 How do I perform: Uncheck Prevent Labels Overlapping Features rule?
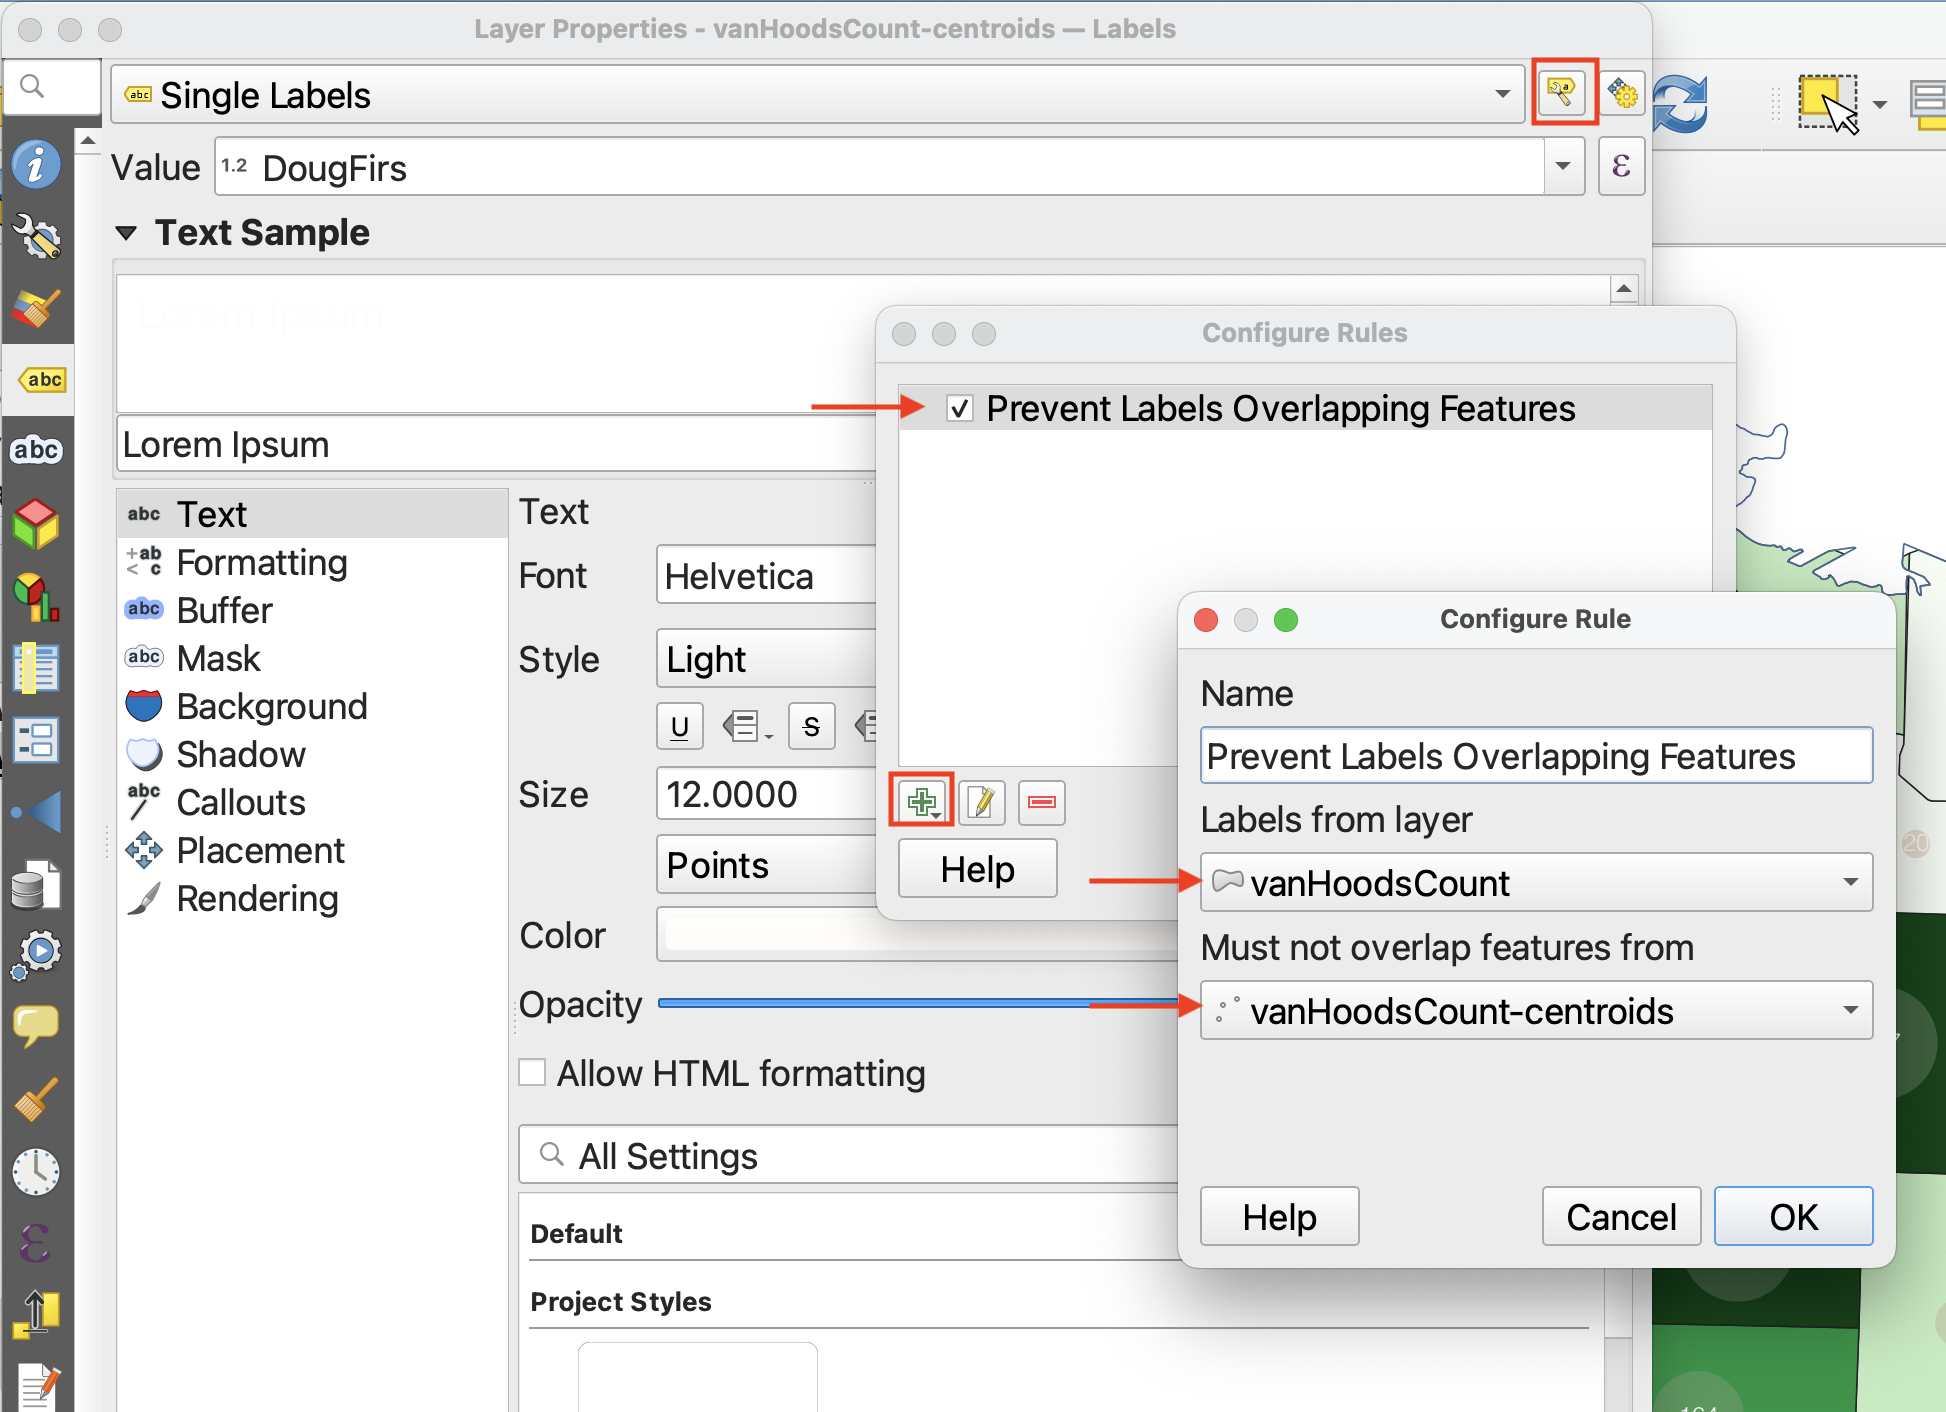click(x=959, y=408)
